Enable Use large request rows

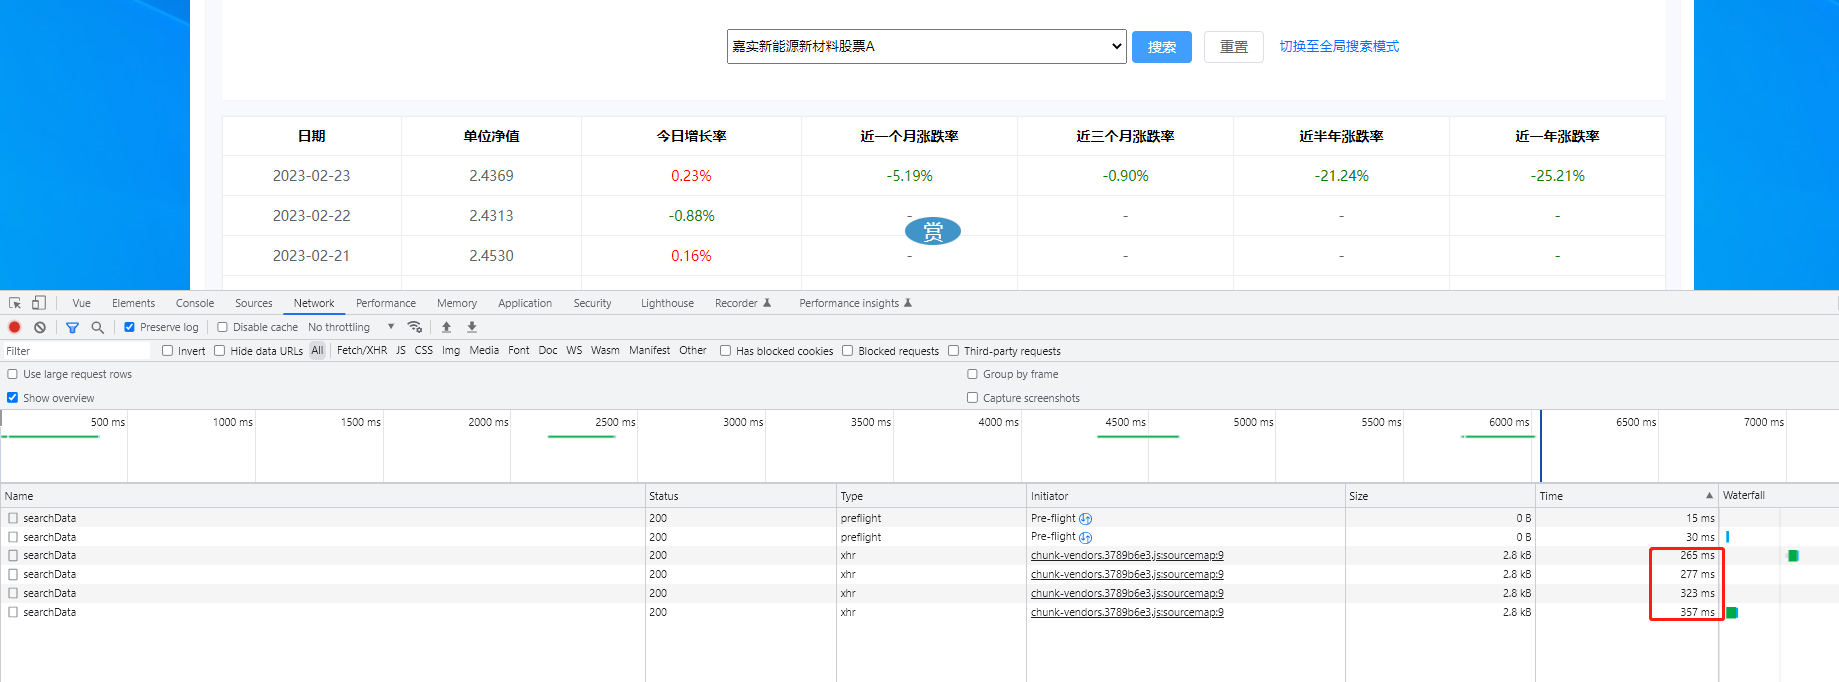(x=13, y=374)
